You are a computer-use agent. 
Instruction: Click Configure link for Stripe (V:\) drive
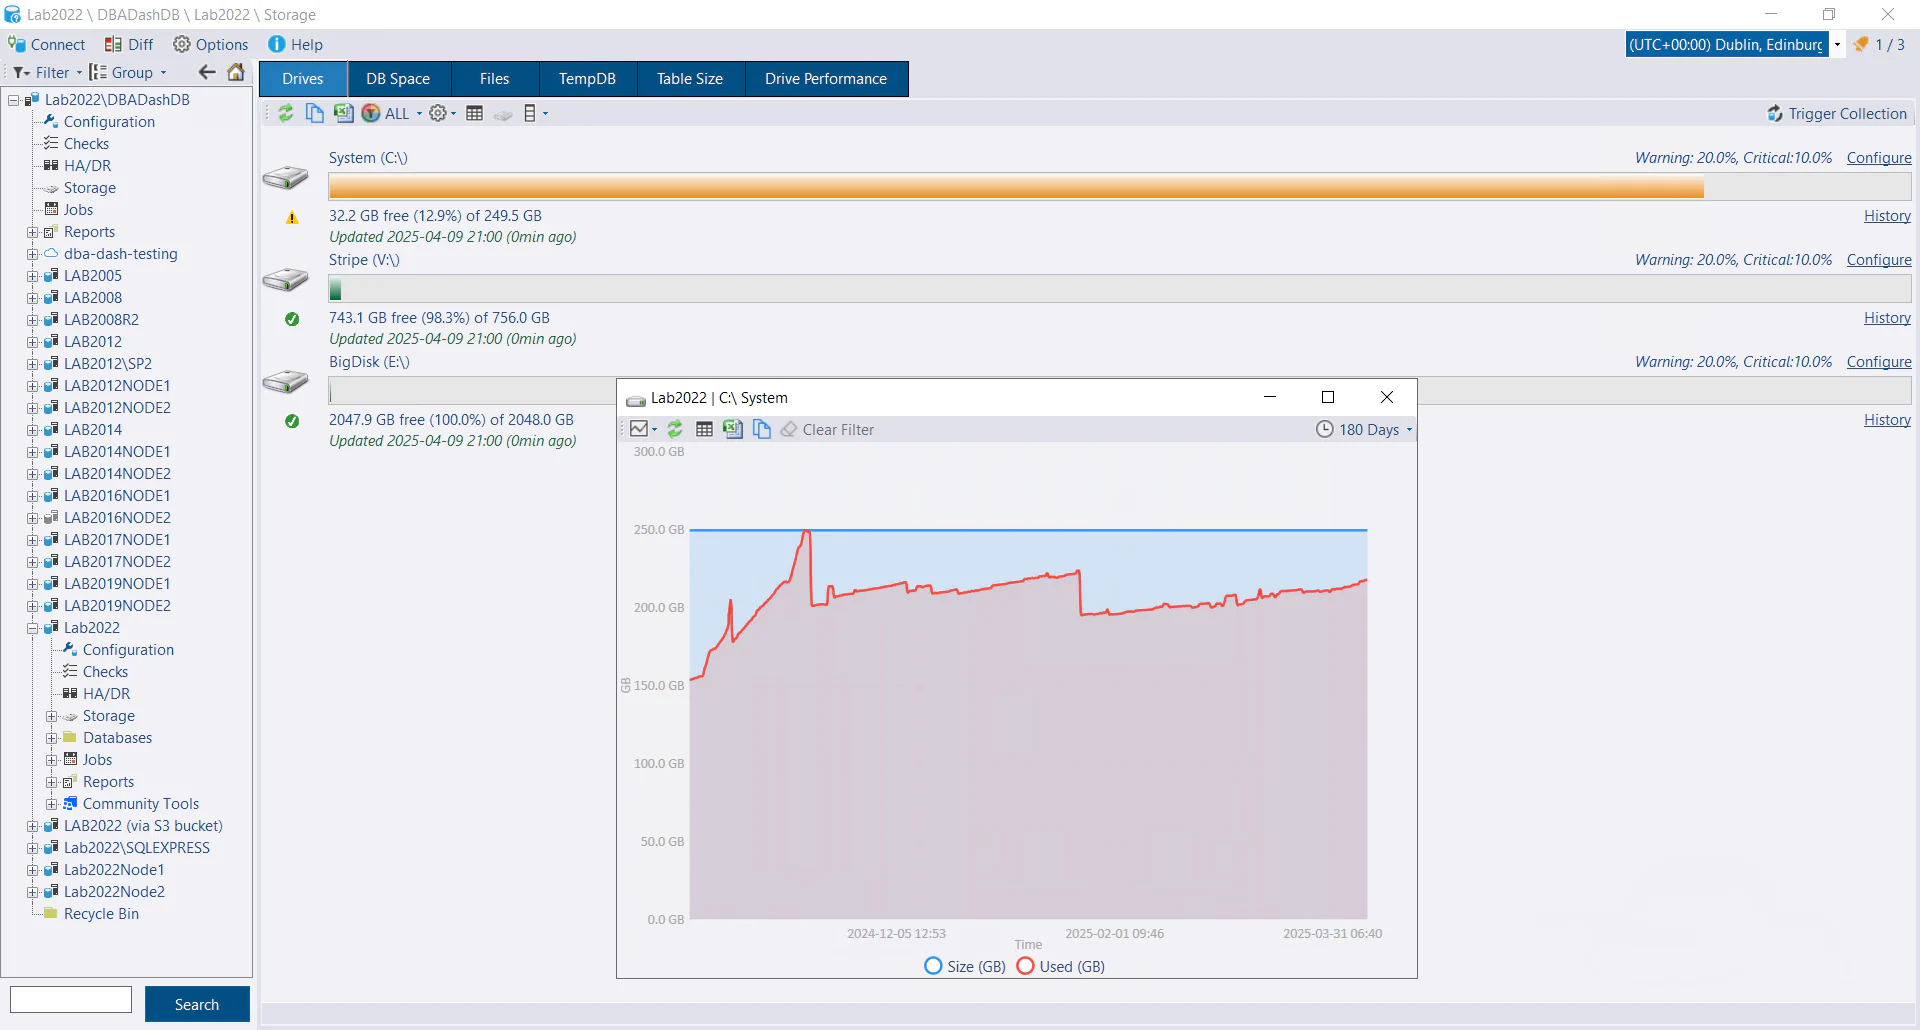coord(1878,260)
